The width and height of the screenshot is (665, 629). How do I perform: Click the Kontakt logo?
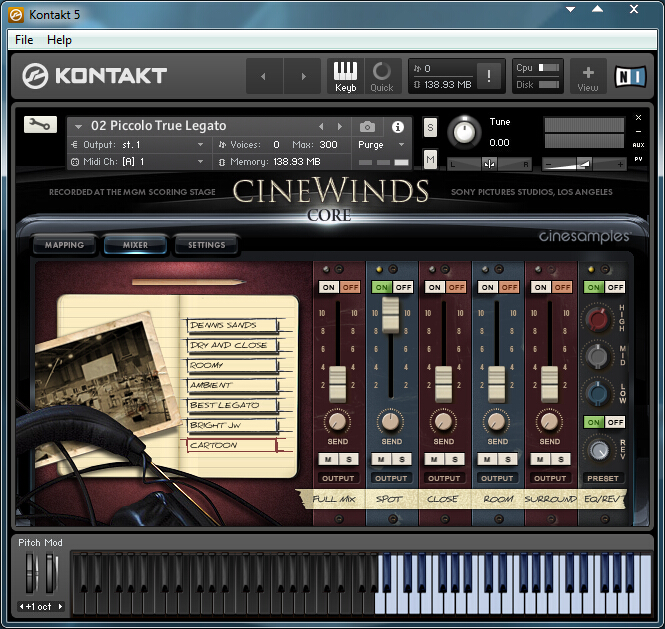coord(95,76)
